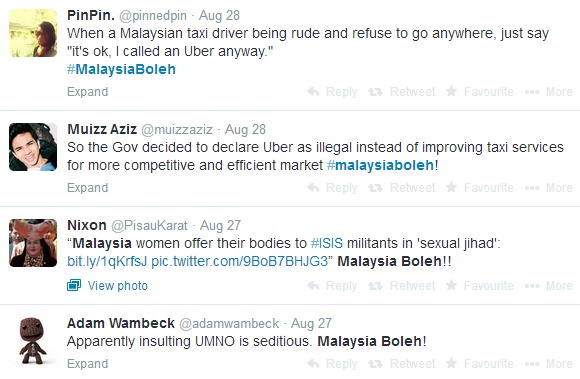
Task: Open pic.twitter.com/9BoB7BHJG3 picture link
Action: point(240,261)
